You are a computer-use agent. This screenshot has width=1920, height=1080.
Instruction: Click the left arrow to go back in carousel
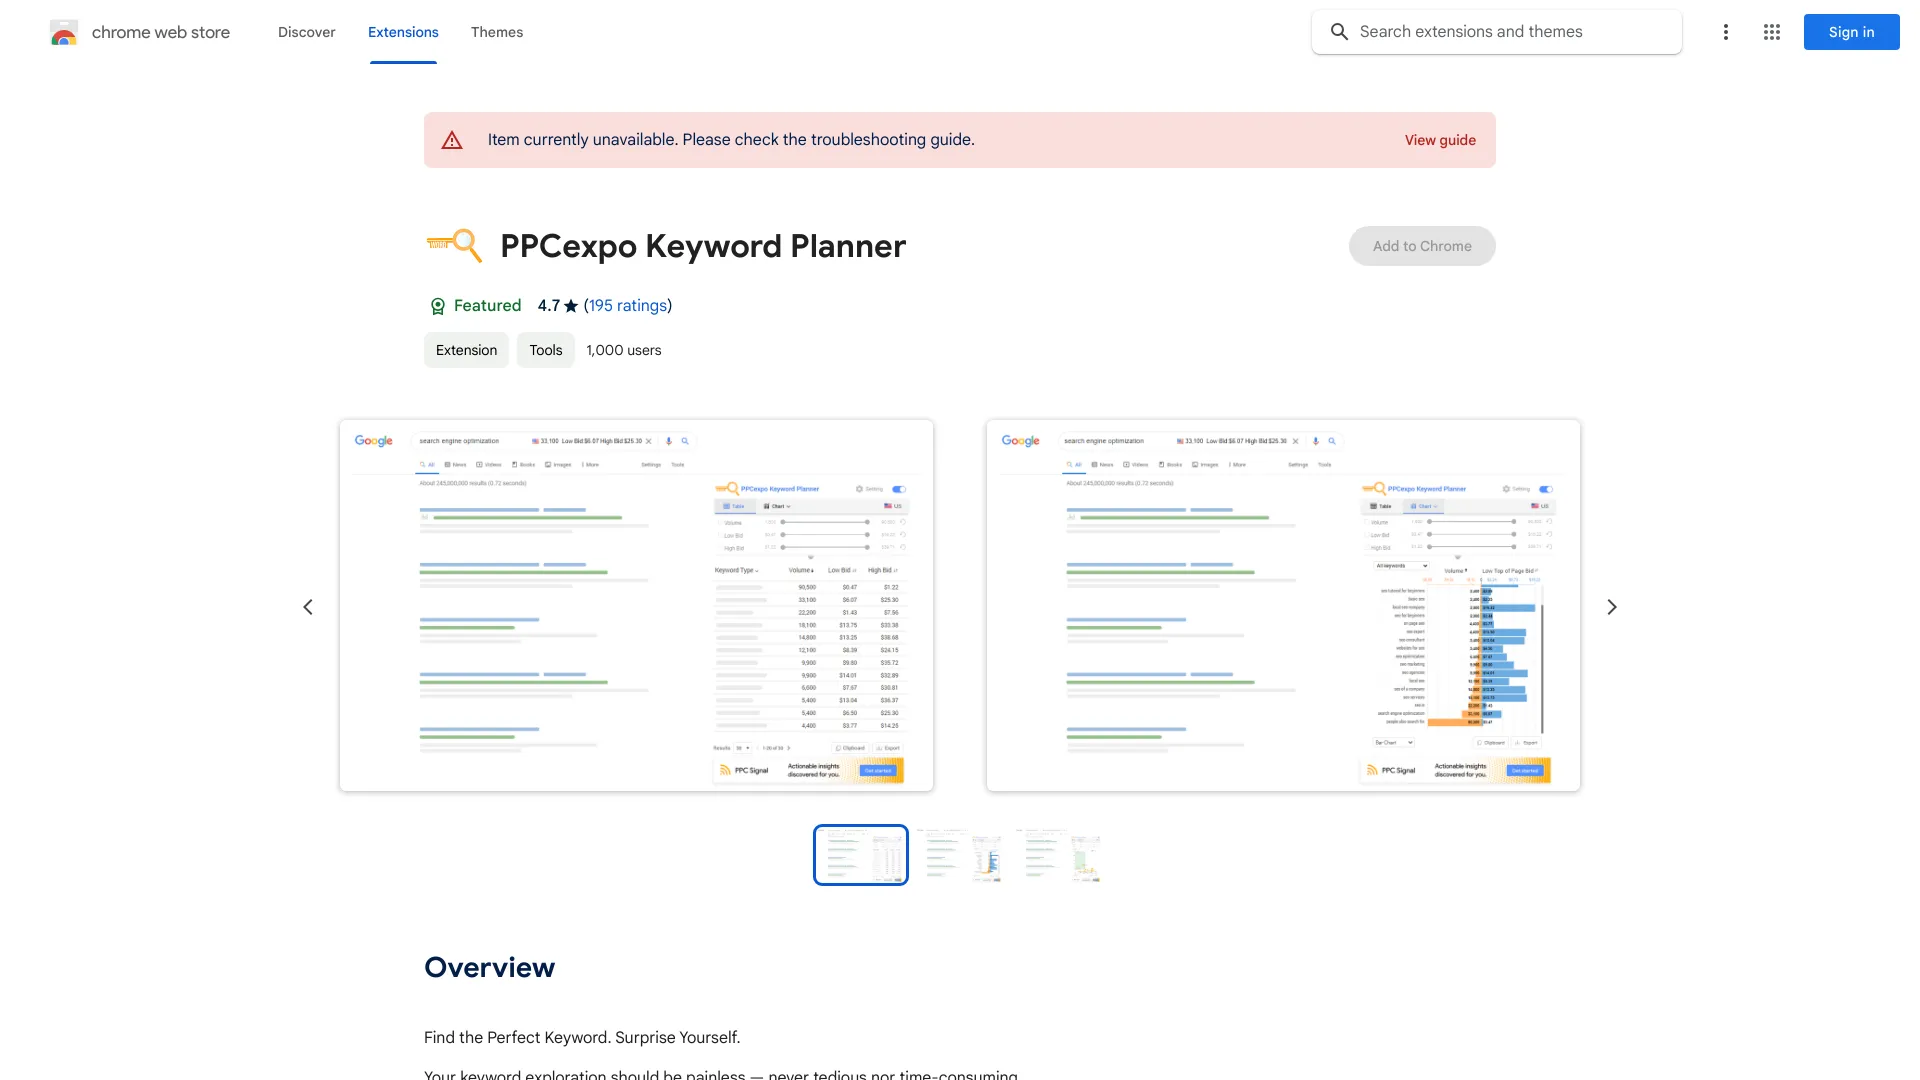point(307,607)
